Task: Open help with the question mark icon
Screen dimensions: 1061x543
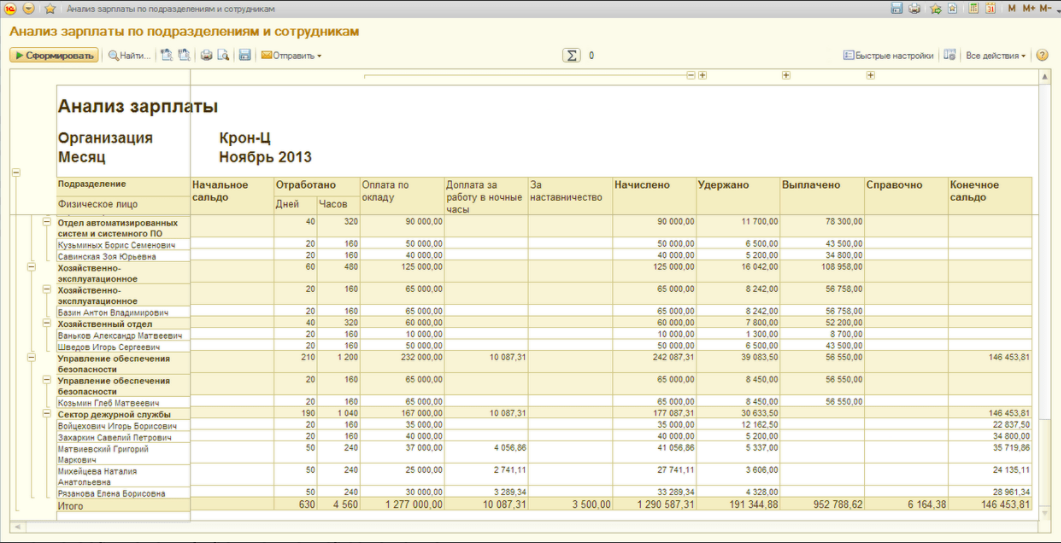Action: (1042, 56)
